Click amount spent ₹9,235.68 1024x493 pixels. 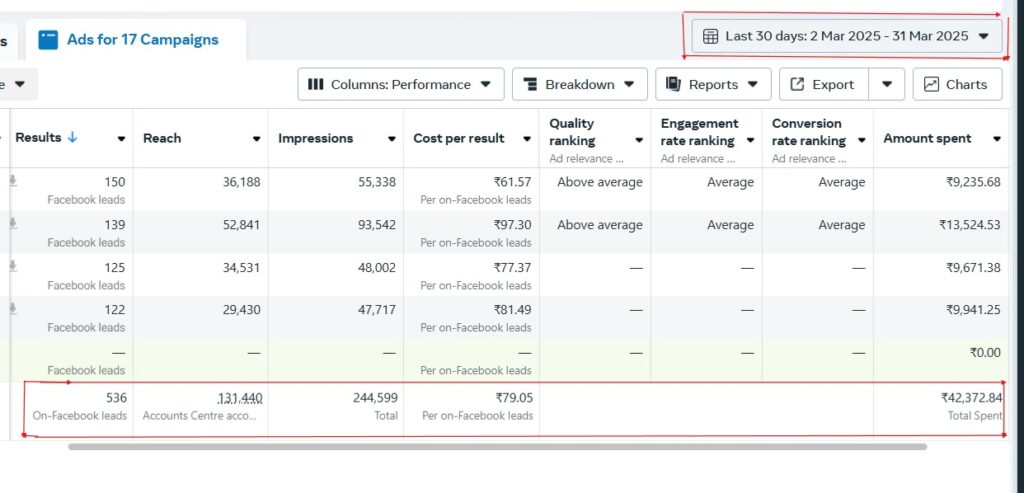tap(973, 182)
